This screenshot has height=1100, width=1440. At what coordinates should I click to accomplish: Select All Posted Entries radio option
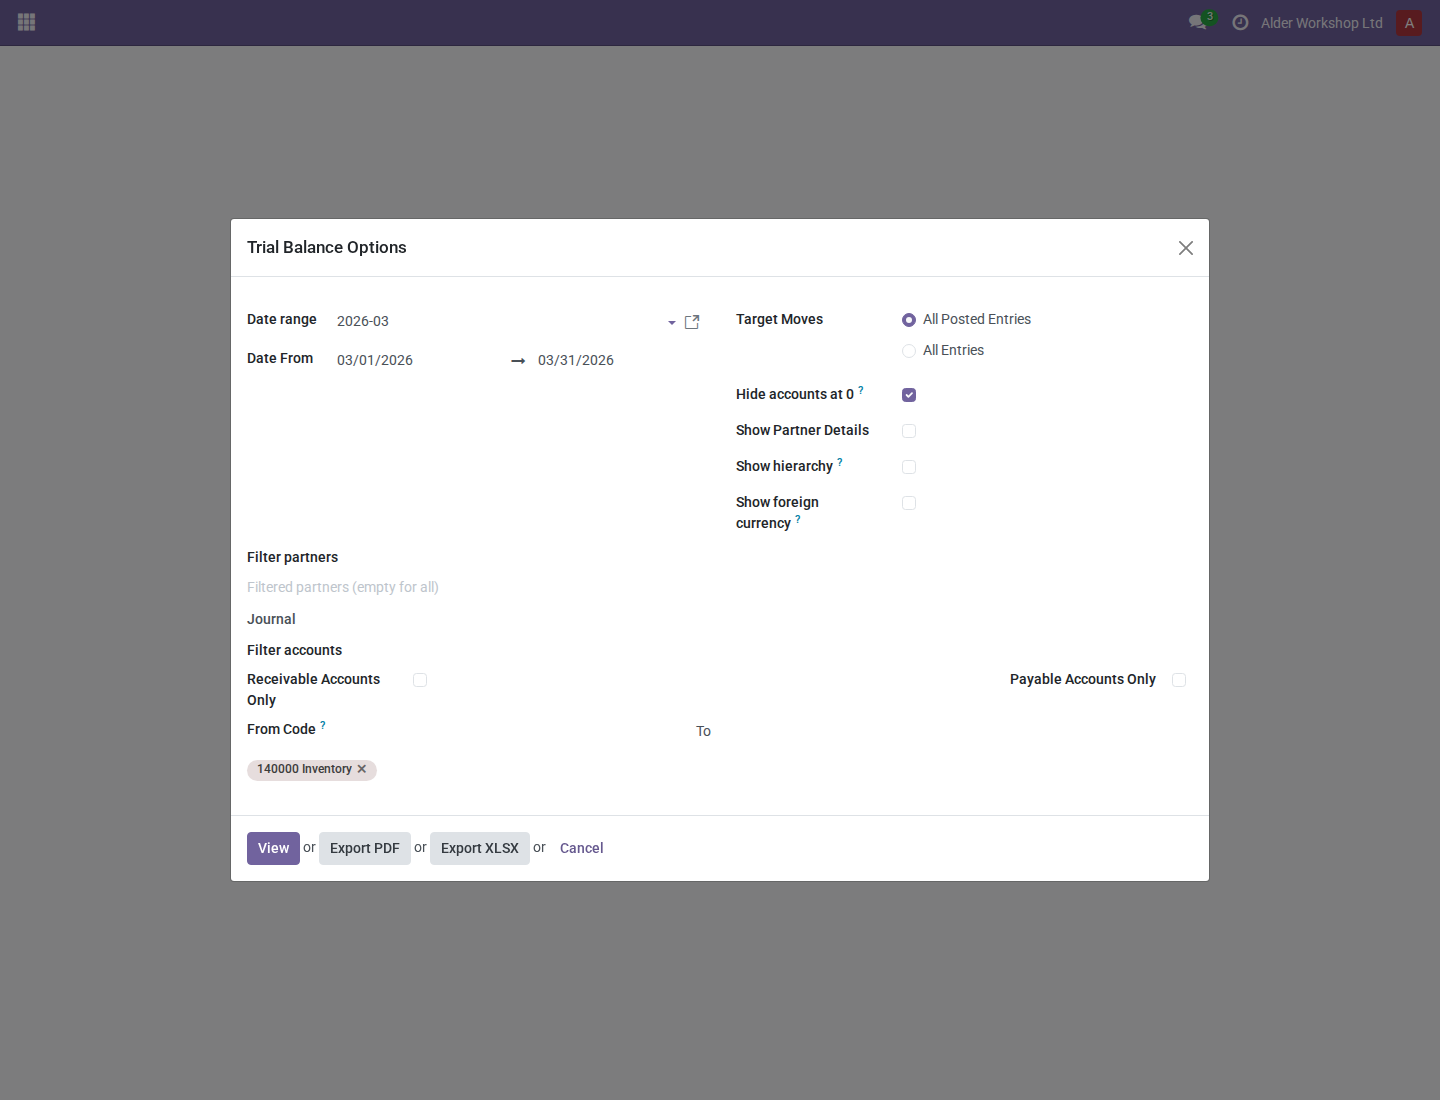[909, 320]
